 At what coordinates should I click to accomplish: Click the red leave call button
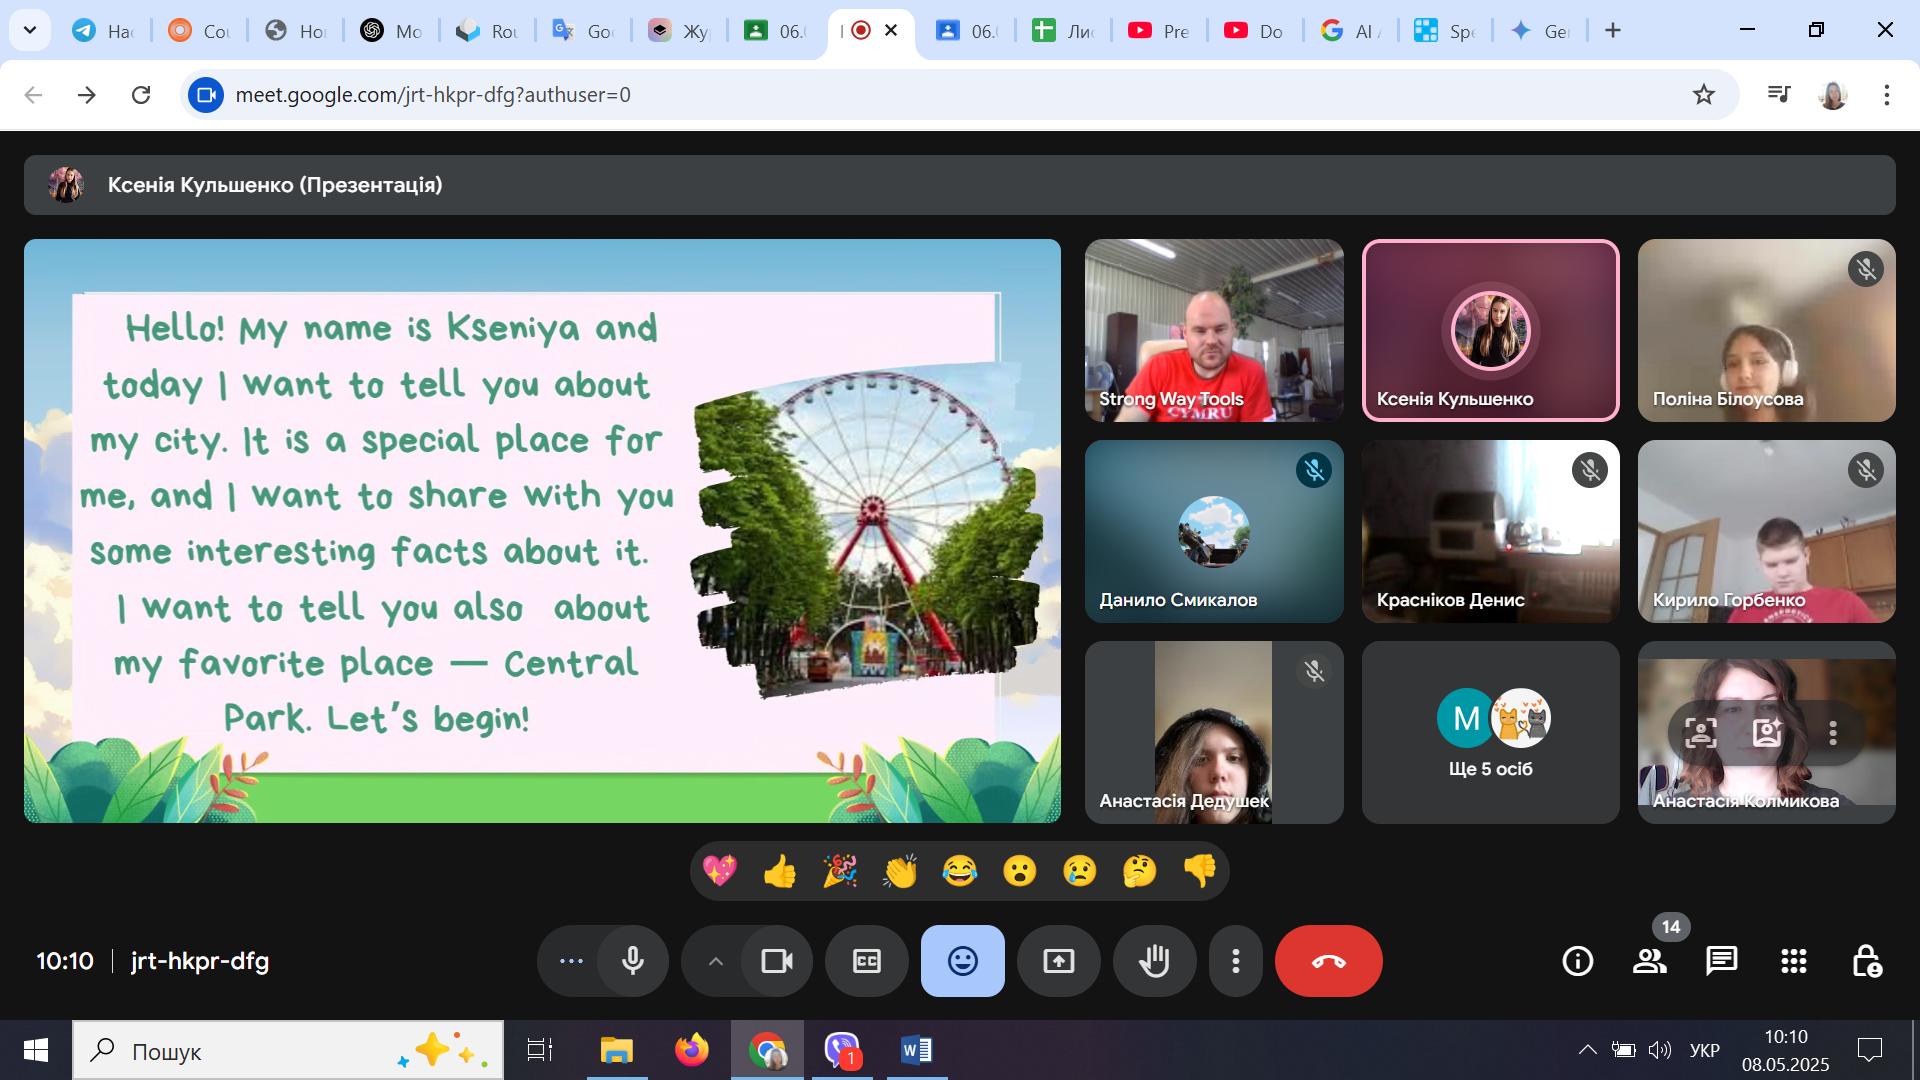(1328, 961)
